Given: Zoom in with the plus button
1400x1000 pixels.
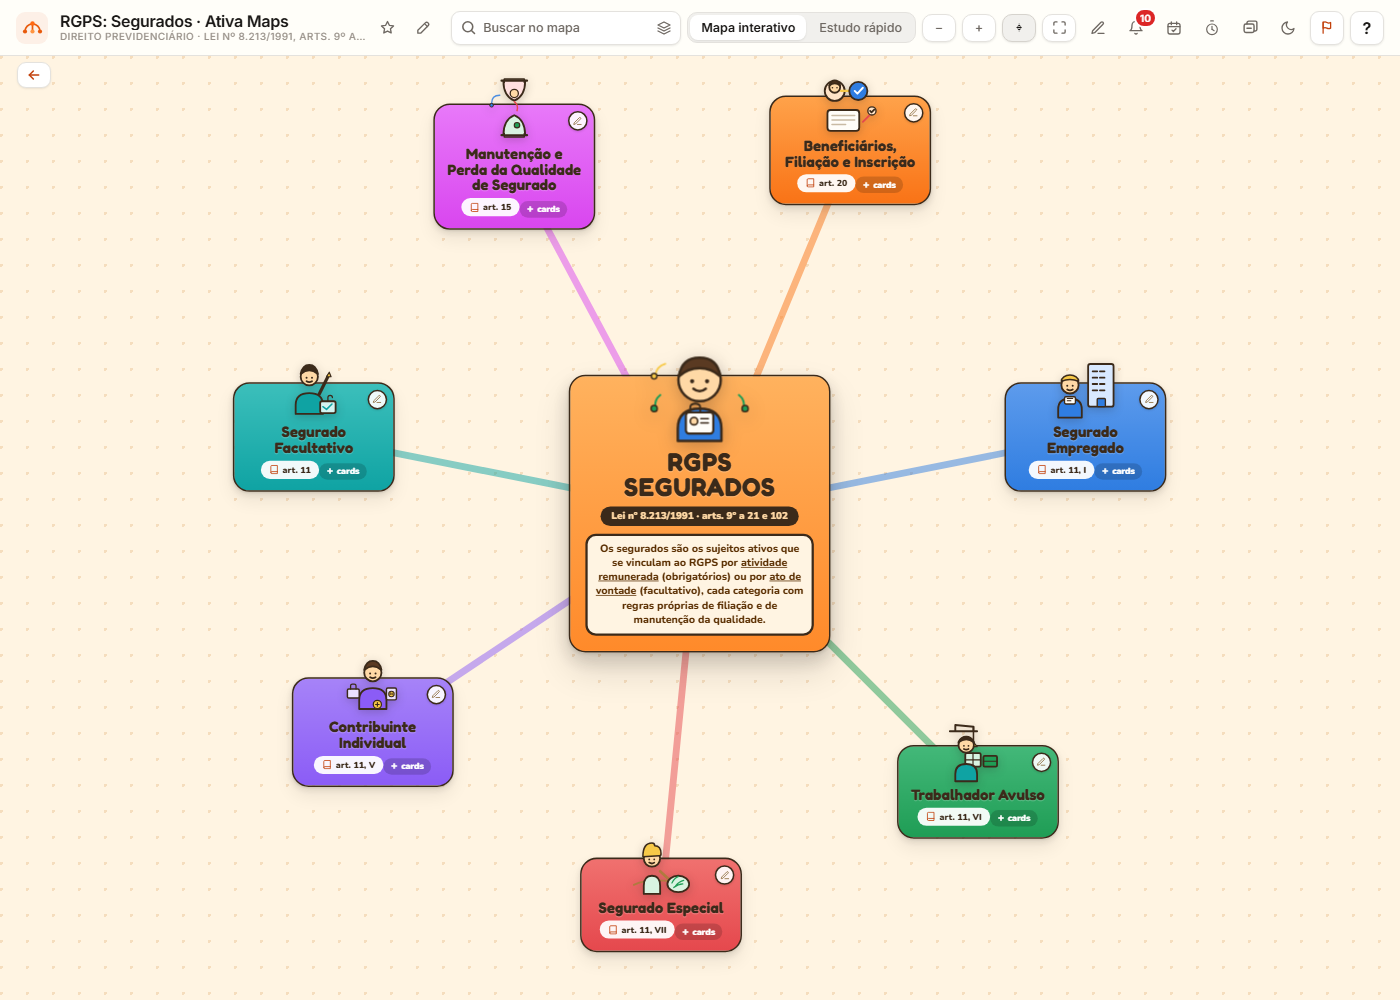Looking at the screenshot, I should [x=979, y=28].
